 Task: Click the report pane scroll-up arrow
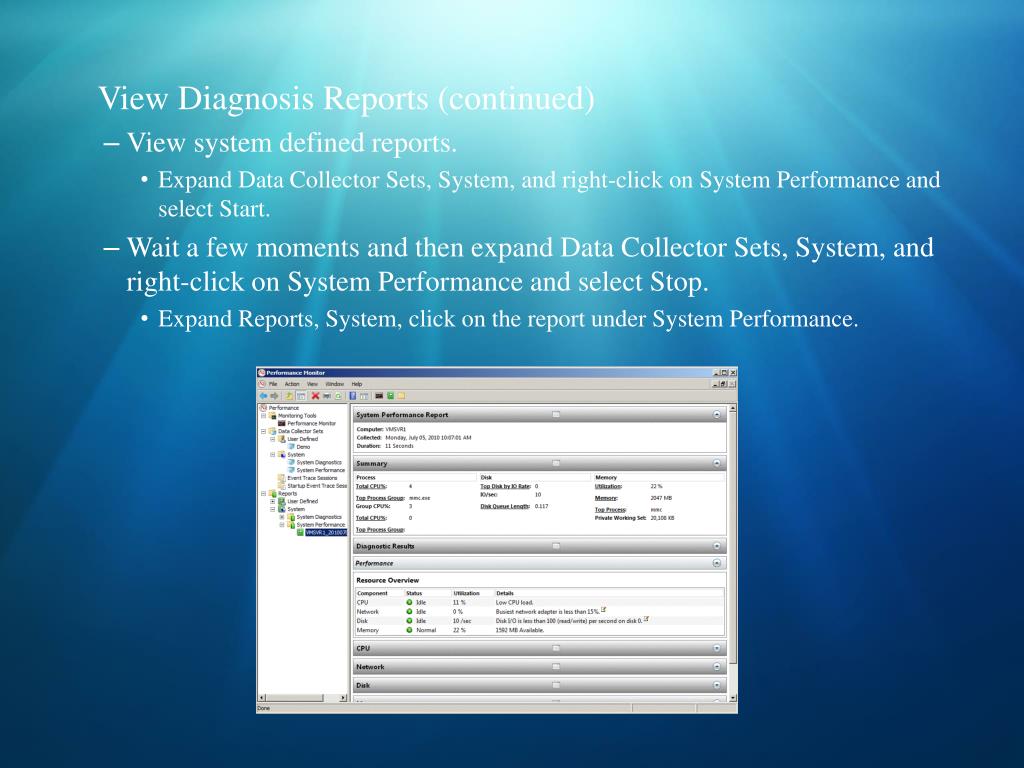tap(733, 408)
